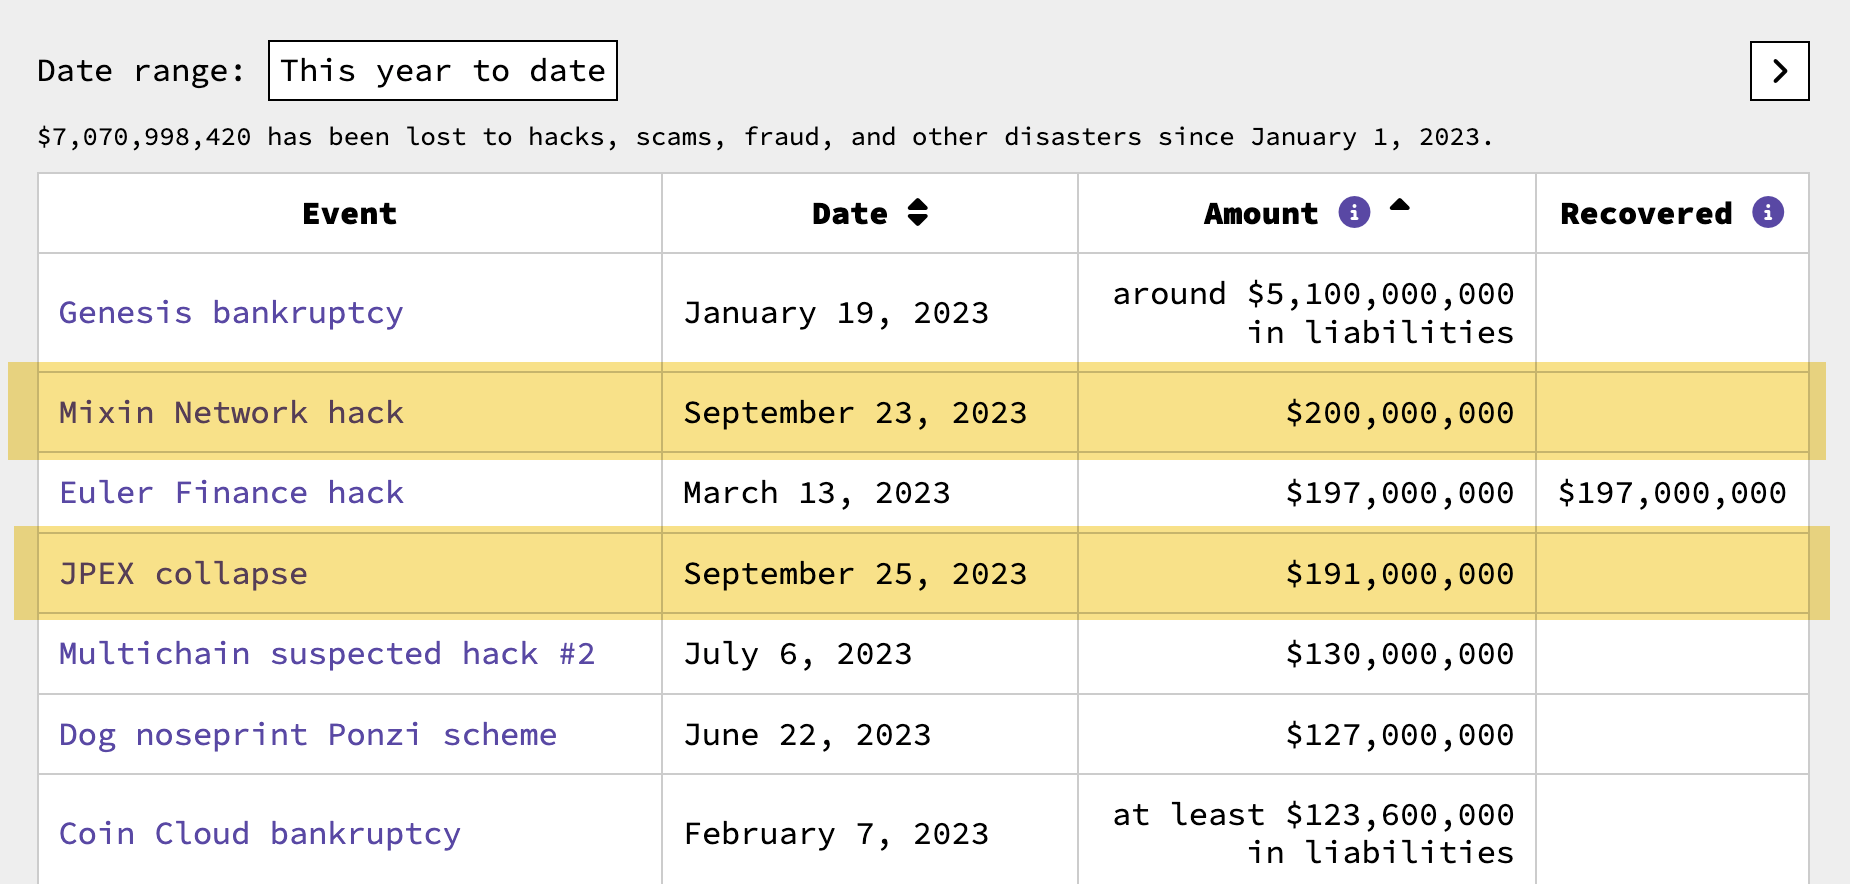Click the $191,000,000 amount cell
1850x884 pixels.
click(1307, 574)
